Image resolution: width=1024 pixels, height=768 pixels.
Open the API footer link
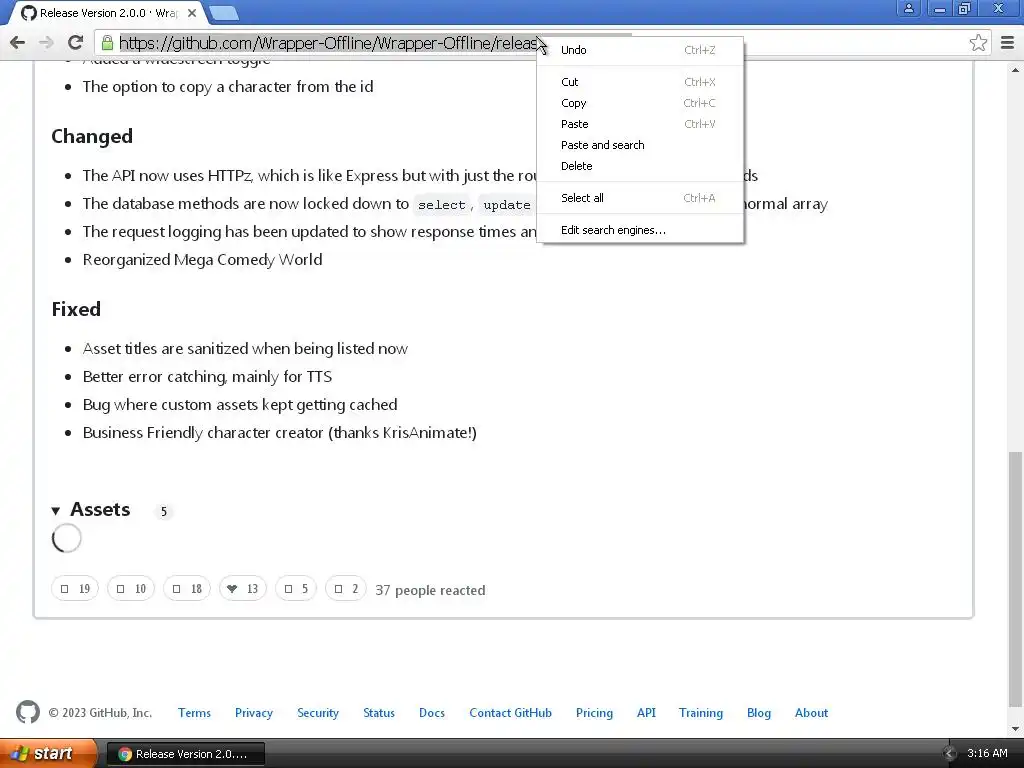coord(647,713)
